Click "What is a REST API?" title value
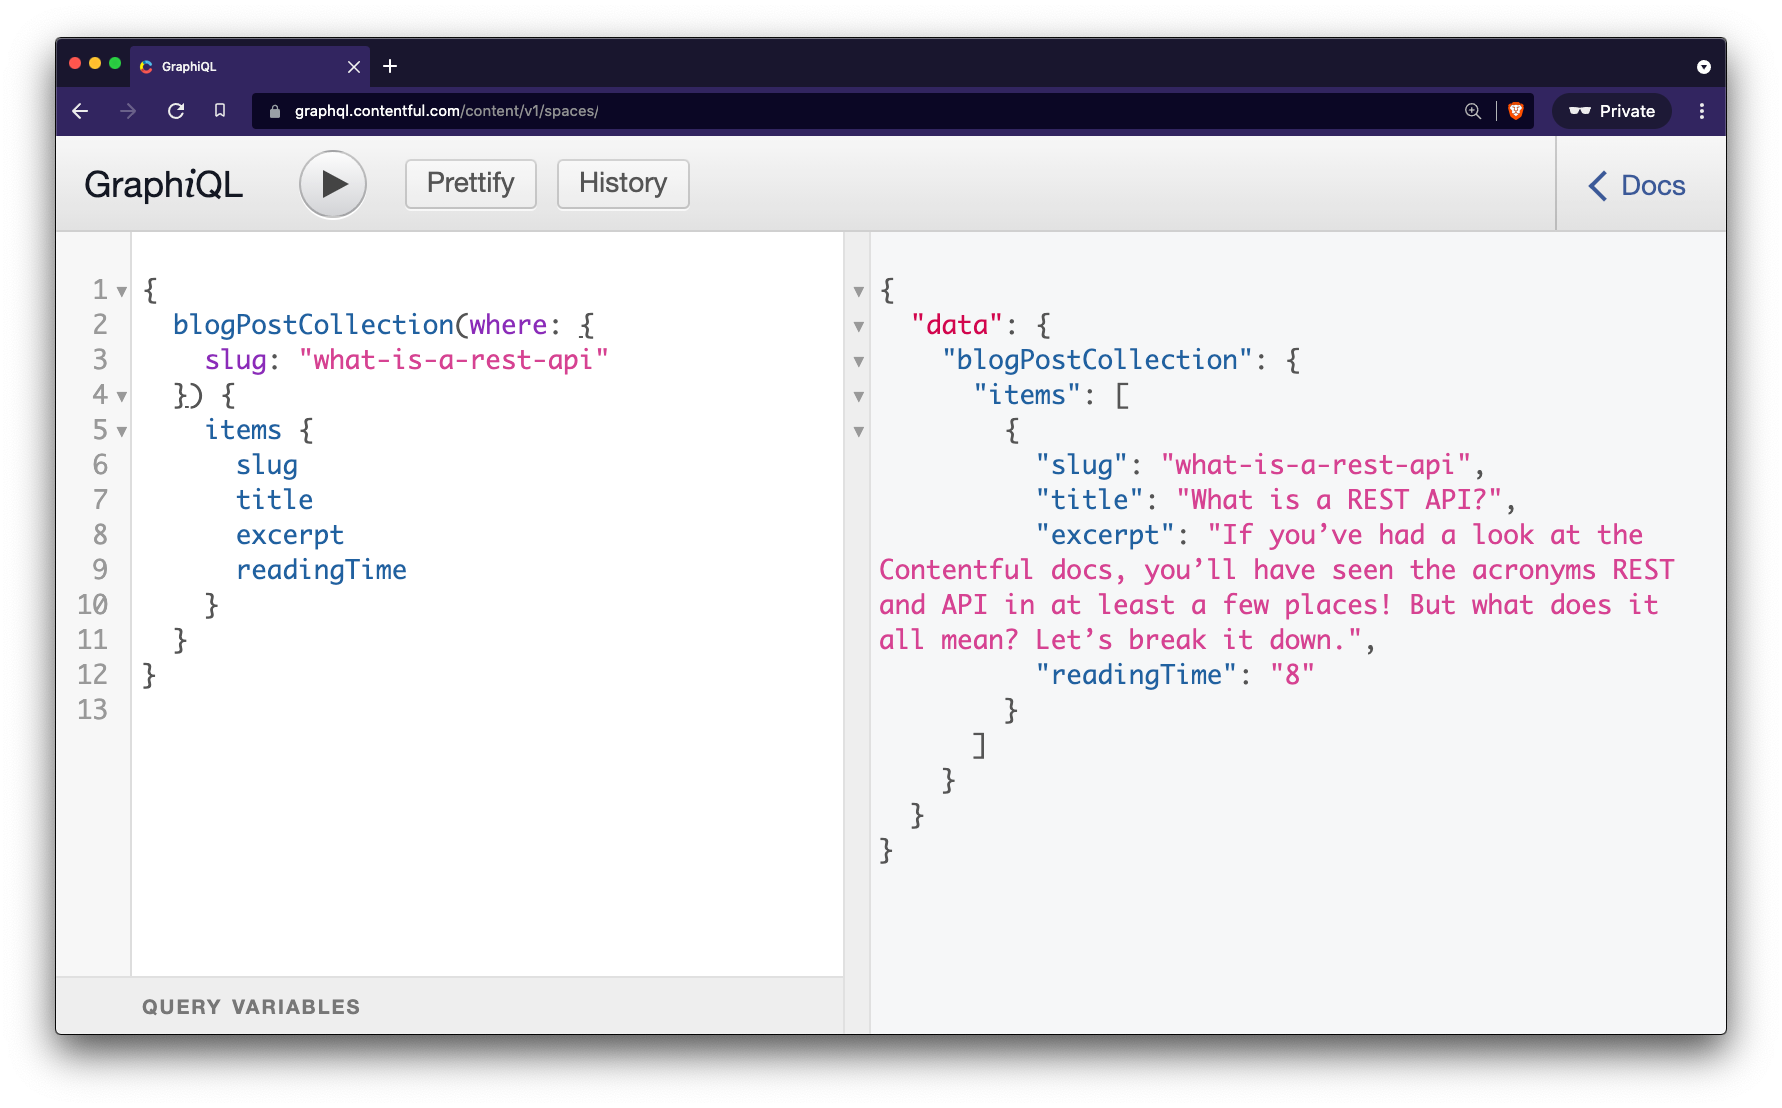 (x=1339, y=500)
